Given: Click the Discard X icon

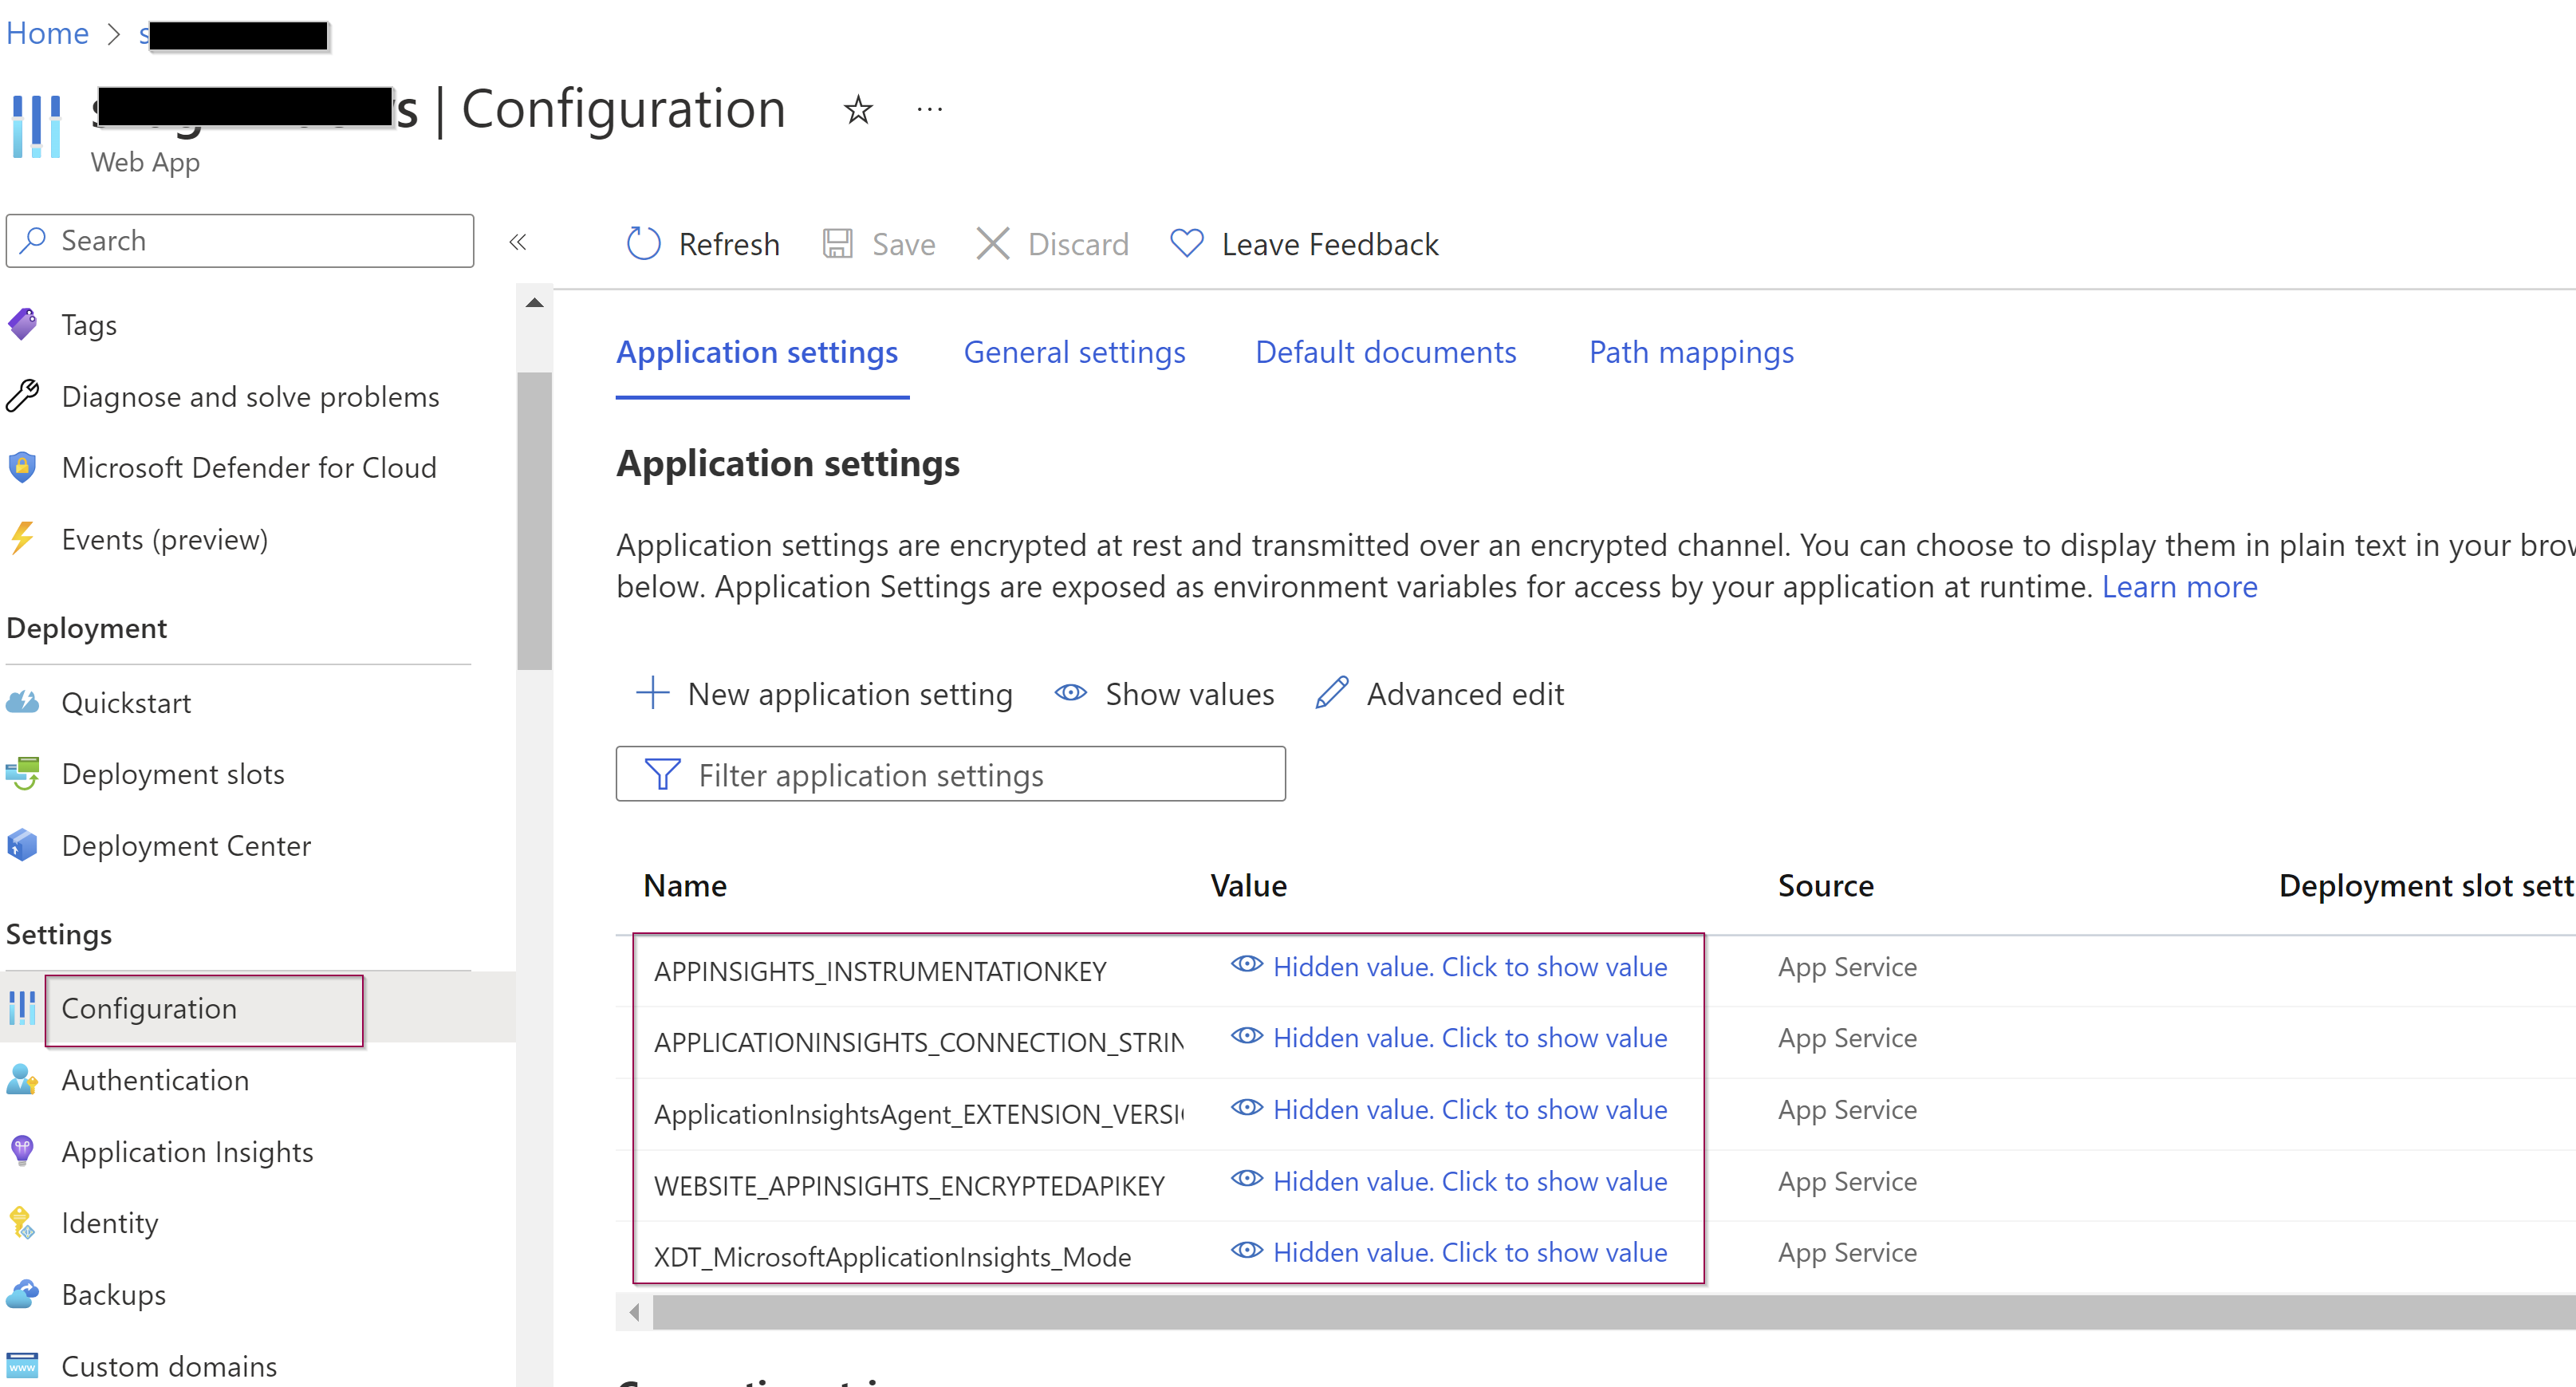Looking at the screenshot, I should [x=993, y=243].
